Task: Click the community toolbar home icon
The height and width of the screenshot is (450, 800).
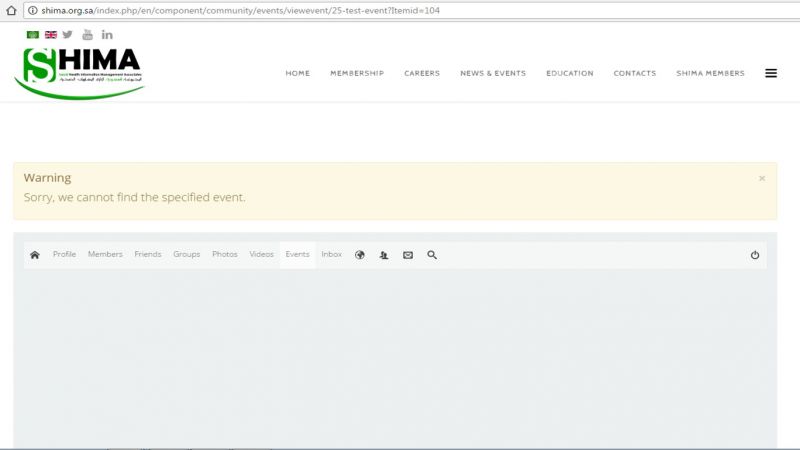Action: point(35,255)
